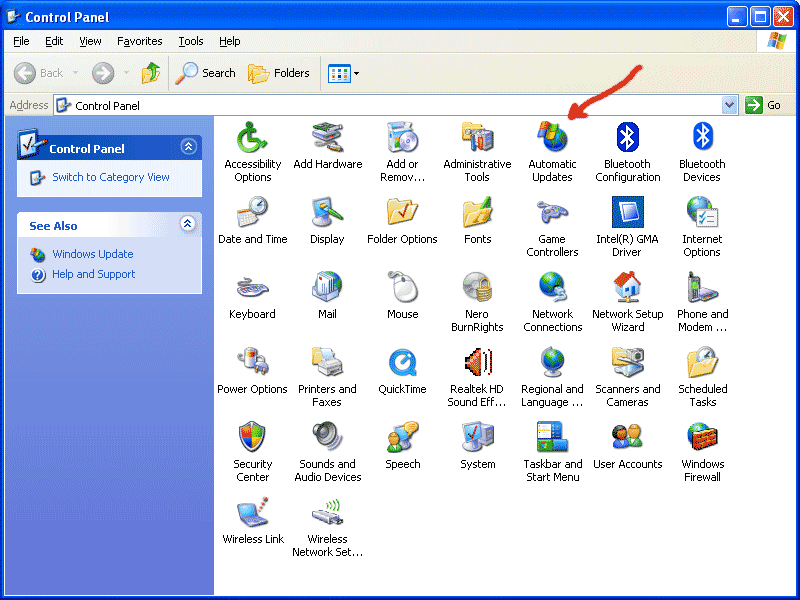Click the Search toolbar button
This screenshot has height=600, width=800.
[x=205, y=73]
